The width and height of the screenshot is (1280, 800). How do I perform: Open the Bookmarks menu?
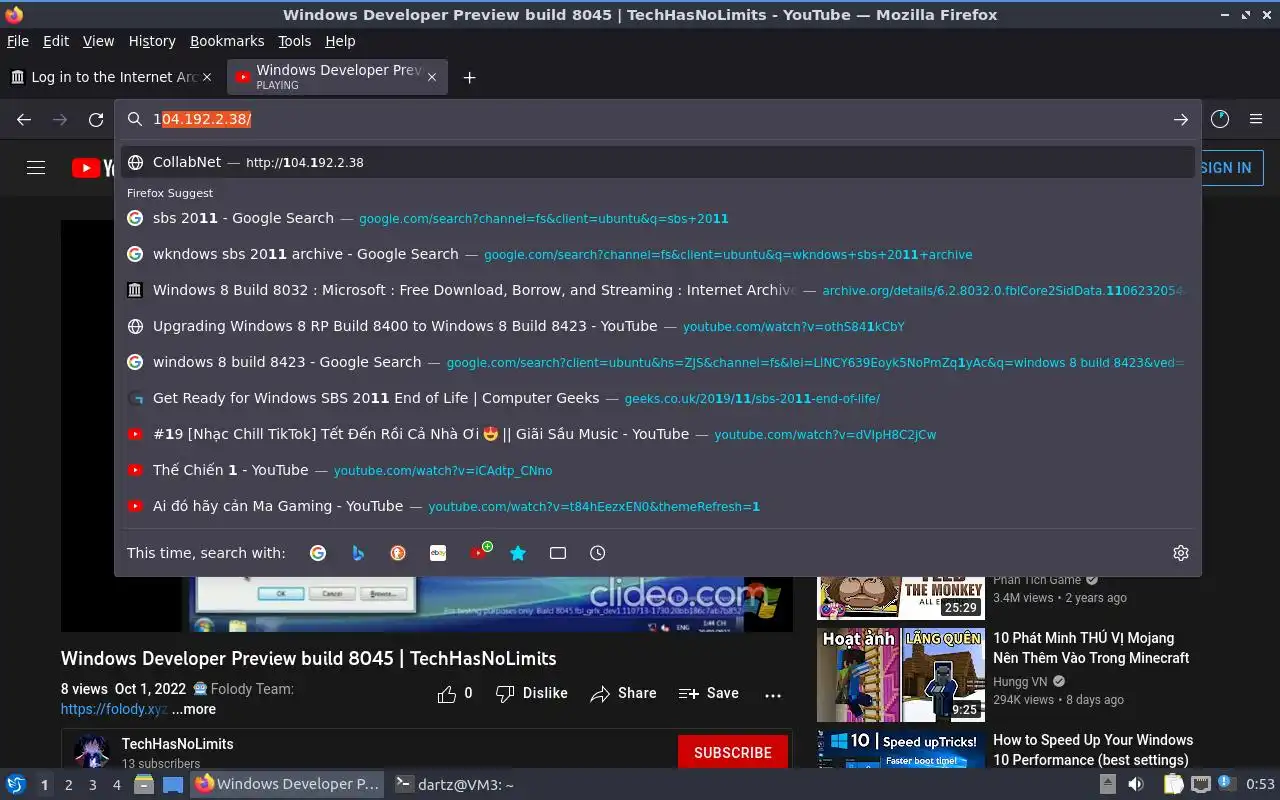click(227, 41)
